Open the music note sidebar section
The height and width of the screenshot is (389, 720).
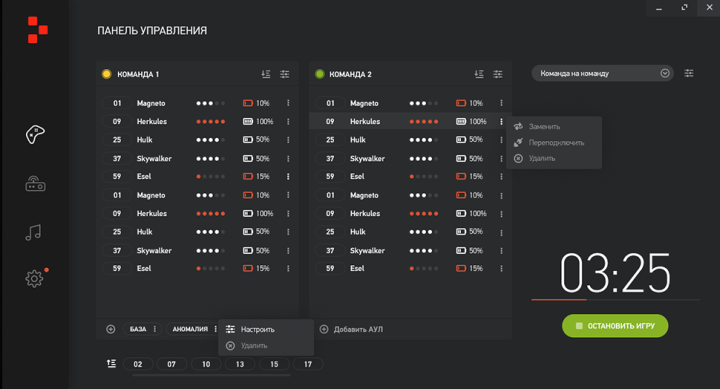point(33,232)
